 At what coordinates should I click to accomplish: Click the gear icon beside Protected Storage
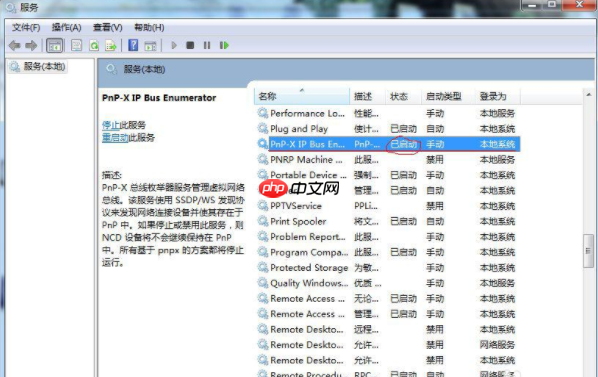point(263,268)
